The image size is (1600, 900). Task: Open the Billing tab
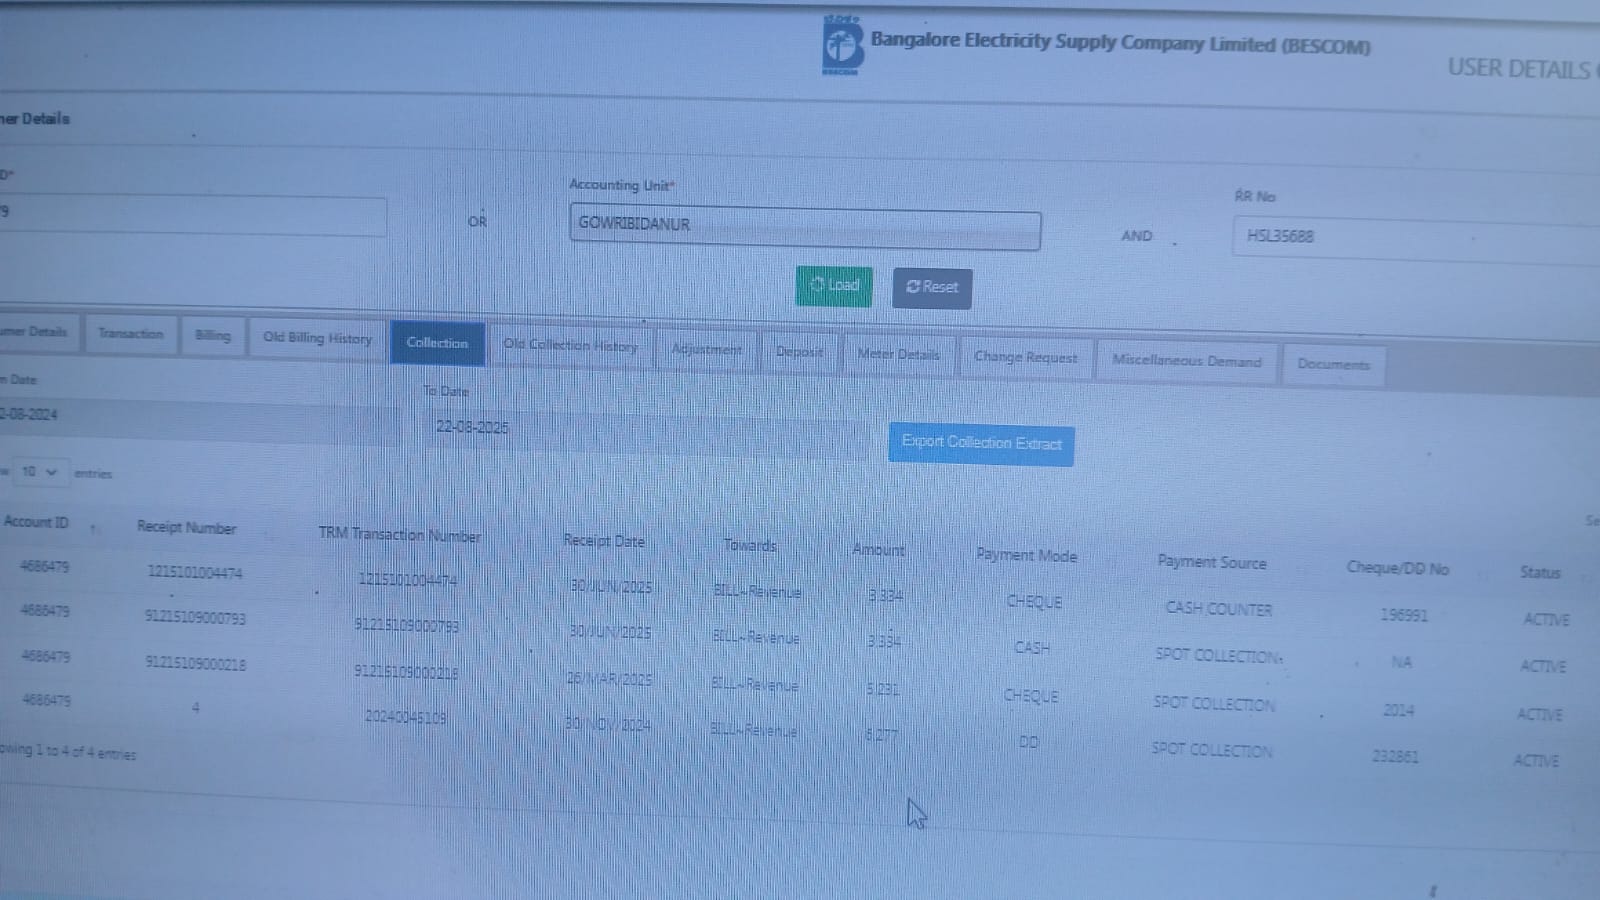click(212, 336)
